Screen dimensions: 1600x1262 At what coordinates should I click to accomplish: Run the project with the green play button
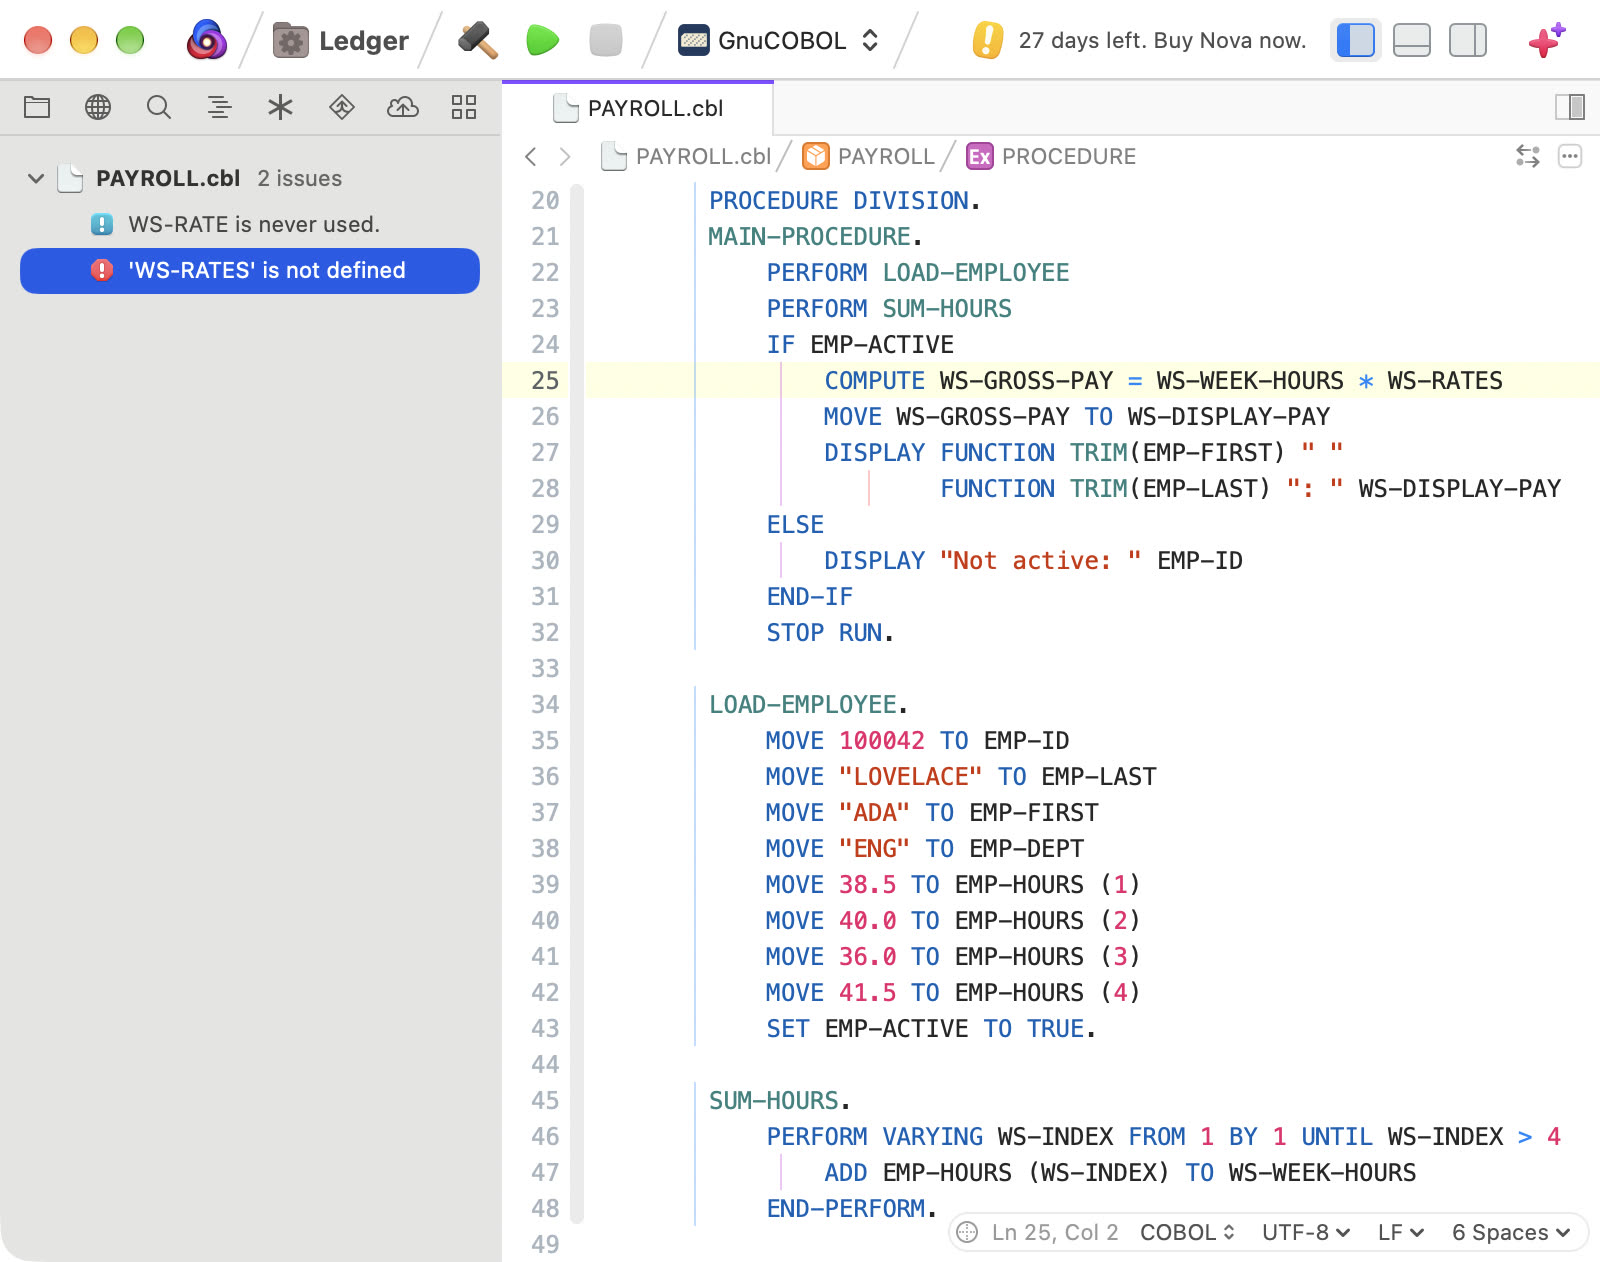click(542, 40)
